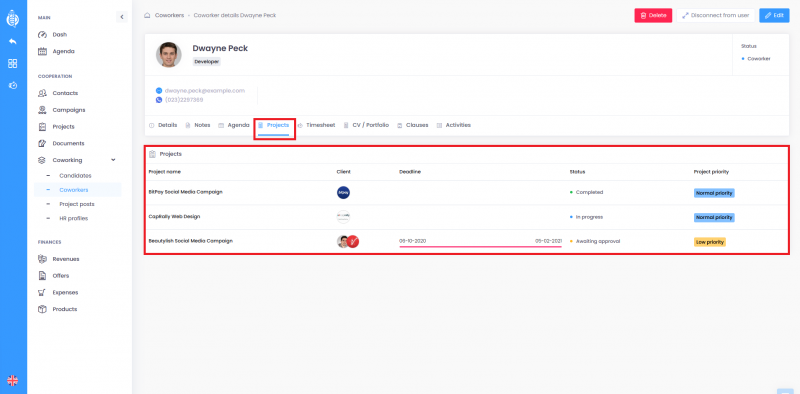This screenshot has height=394, width=800.
Task: Click Disconnect from user button
Action: pos(715,15)
